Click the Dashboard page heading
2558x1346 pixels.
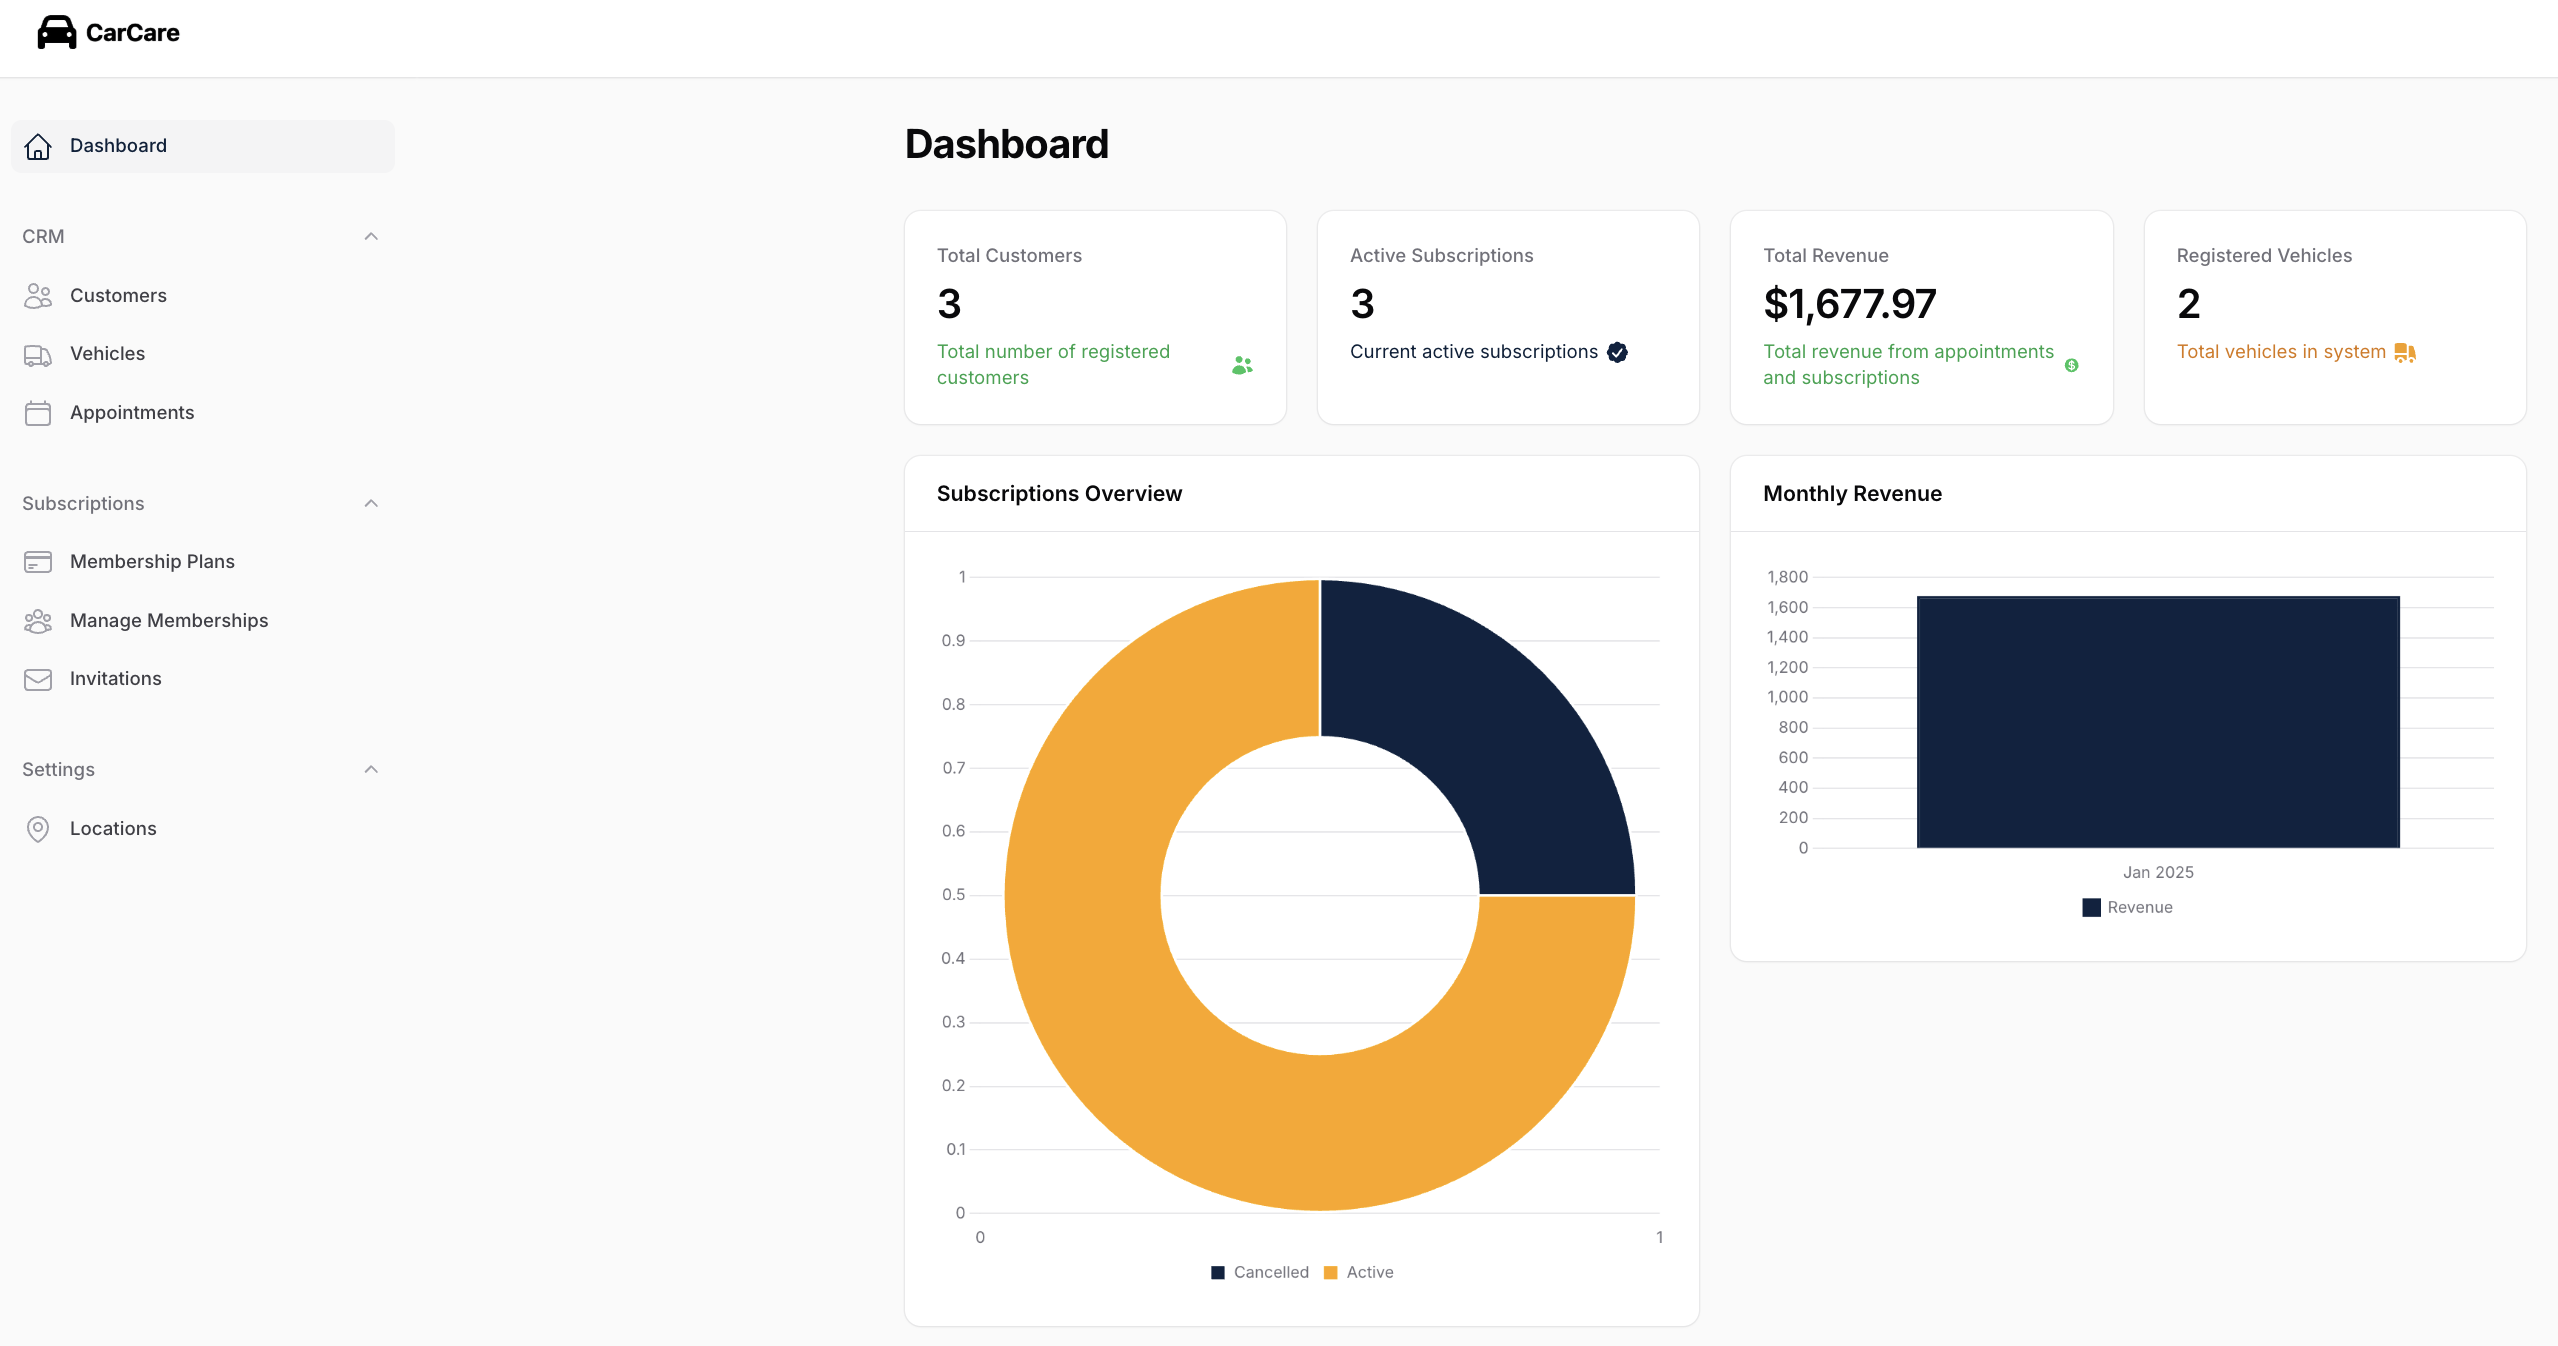tap(1006, 145)
